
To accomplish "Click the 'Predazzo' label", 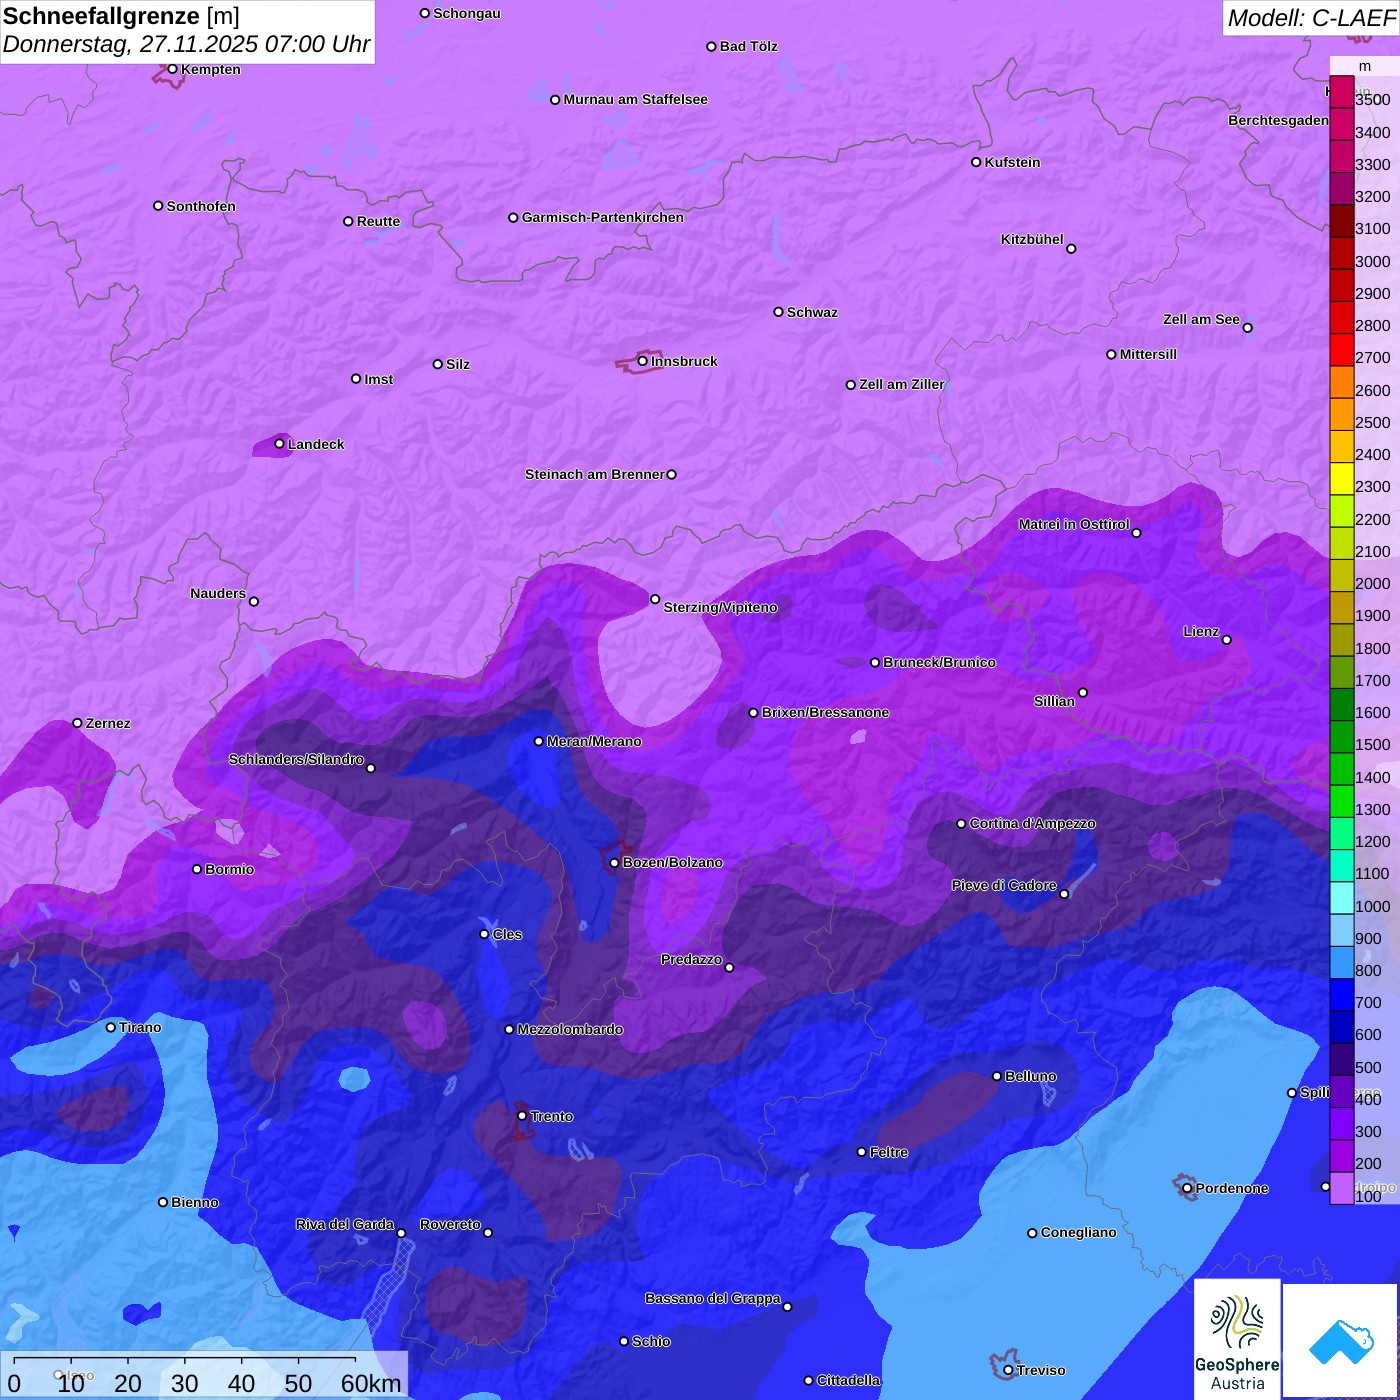I will 691,959.
